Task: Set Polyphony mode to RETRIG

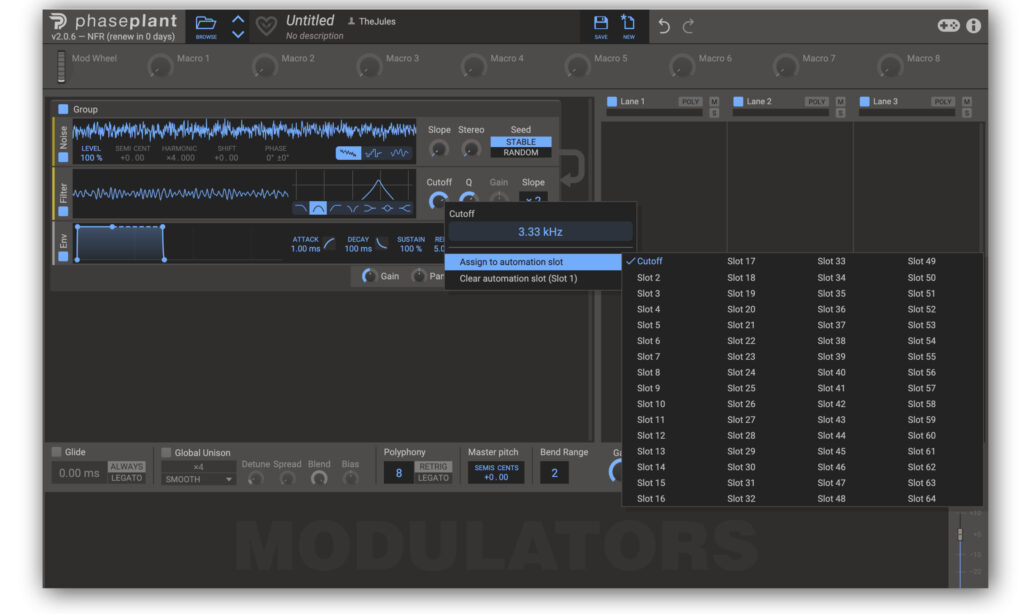Action: point(434,467)
